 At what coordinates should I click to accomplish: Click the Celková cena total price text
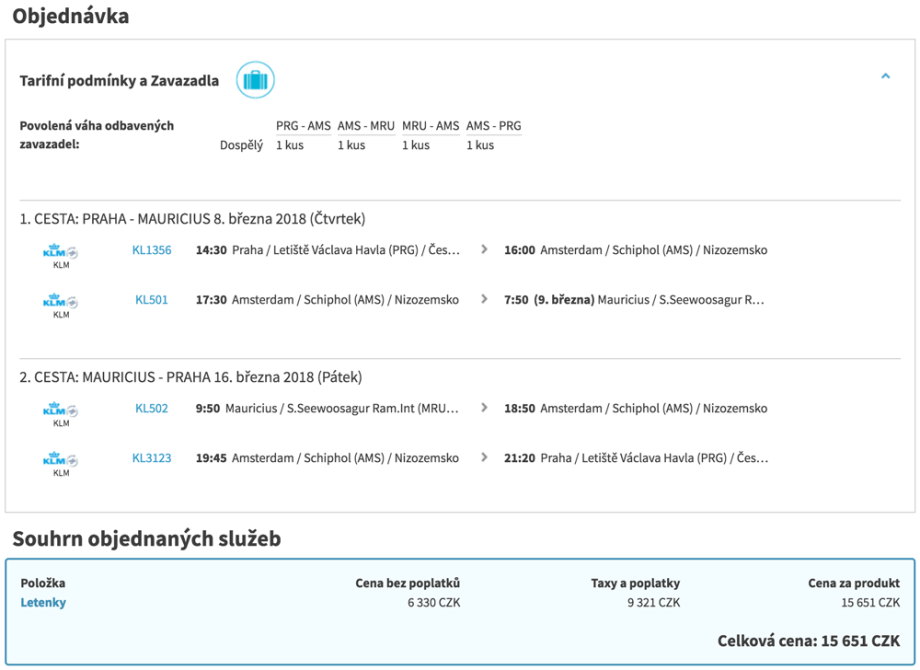click(808, 640)
